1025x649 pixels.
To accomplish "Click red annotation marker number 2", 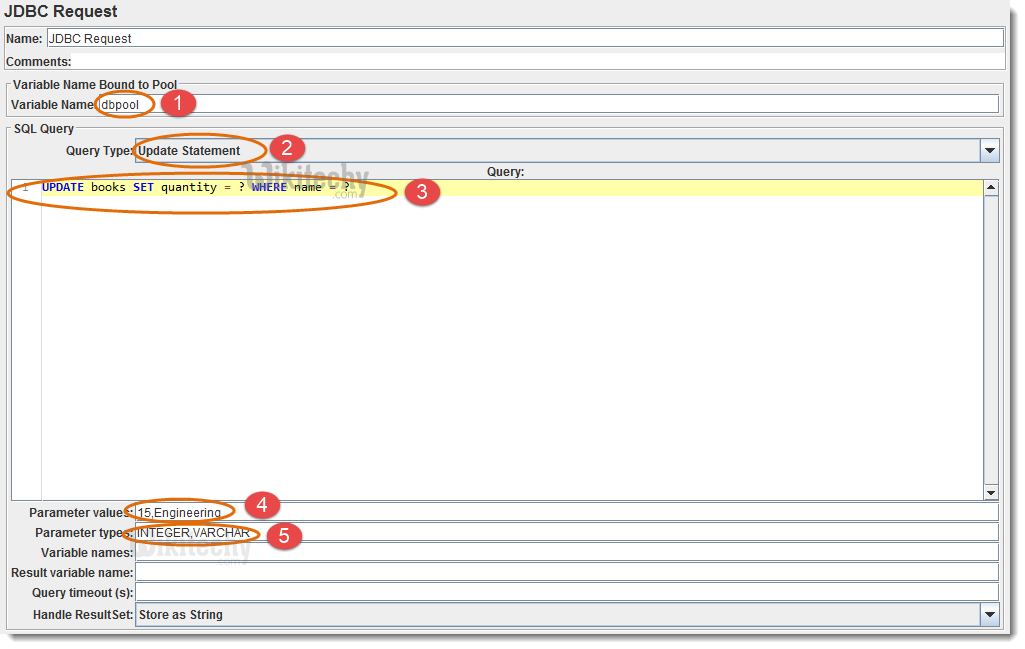I will click(x=287, y=148).
